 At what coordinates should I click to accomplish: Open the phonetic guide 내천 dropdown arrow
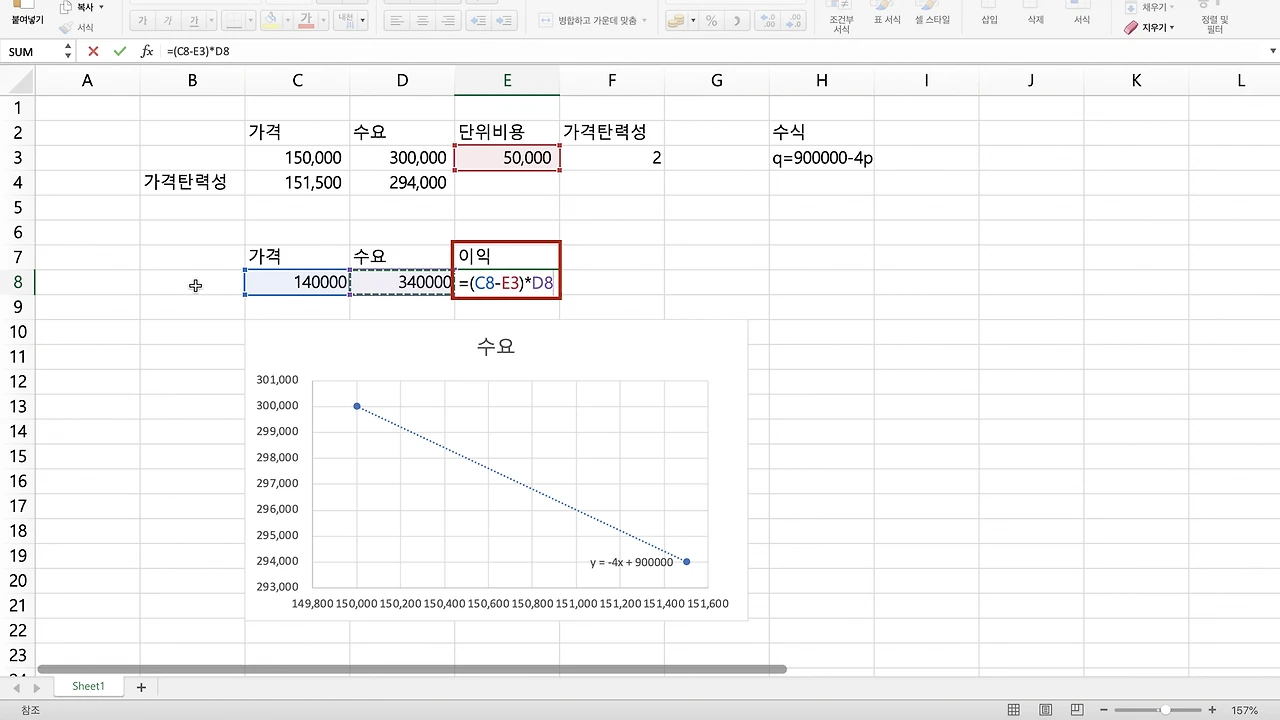(x=362, y=20)
